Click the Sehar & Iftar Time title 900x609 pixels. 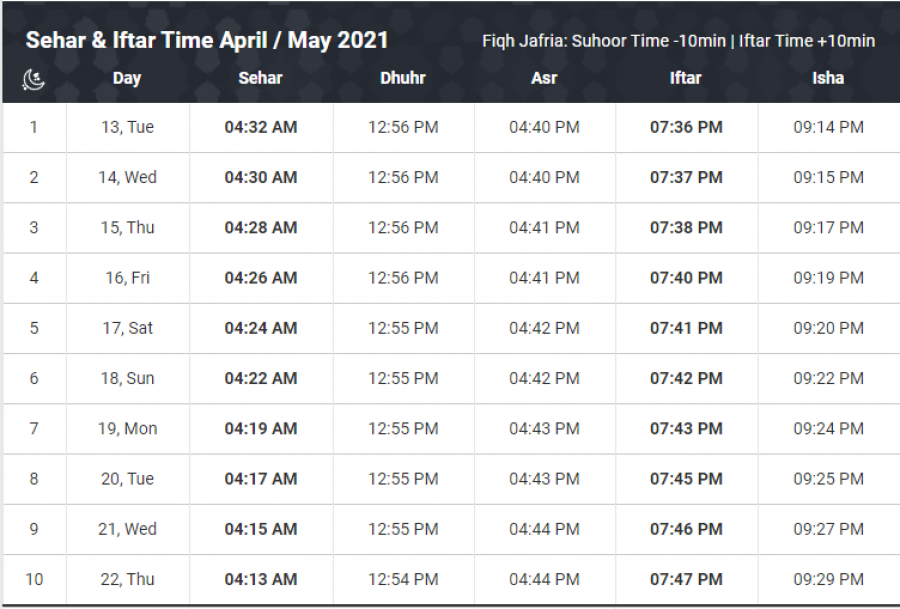tap(207, 41)
